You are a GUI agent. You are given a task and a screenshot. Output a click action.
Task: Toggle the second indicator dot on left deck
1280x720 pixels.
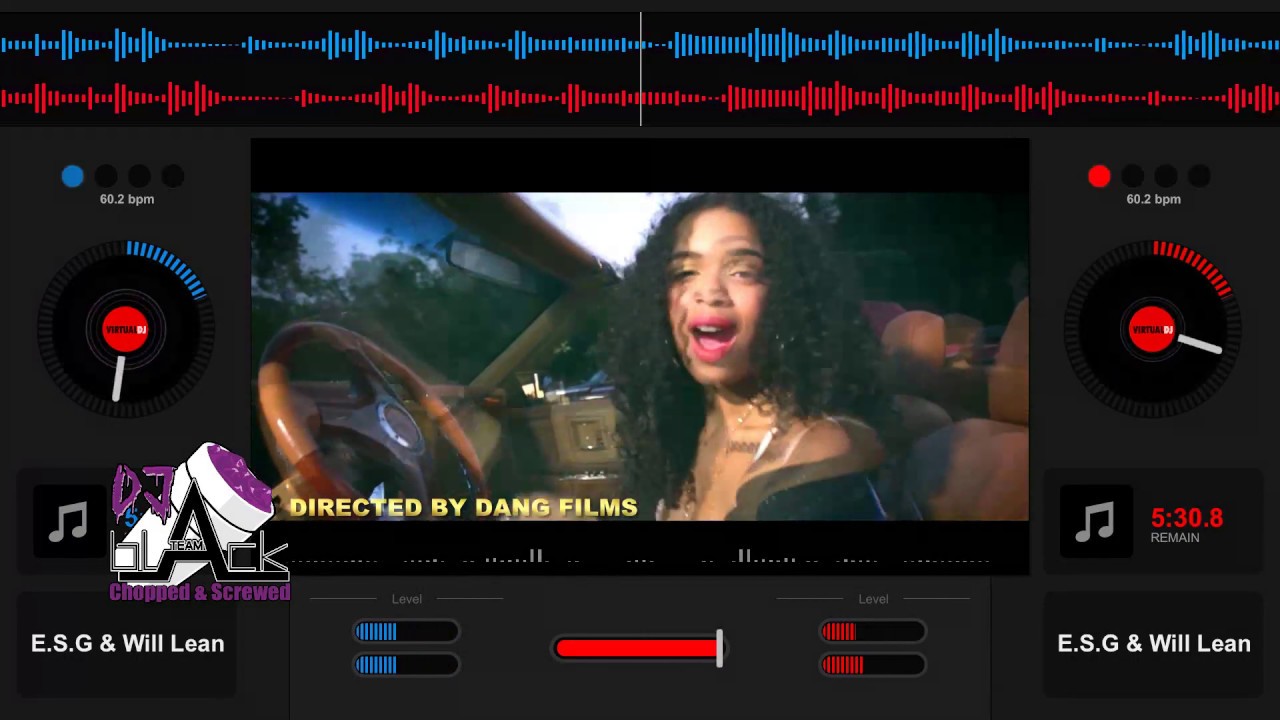(106, 177)
